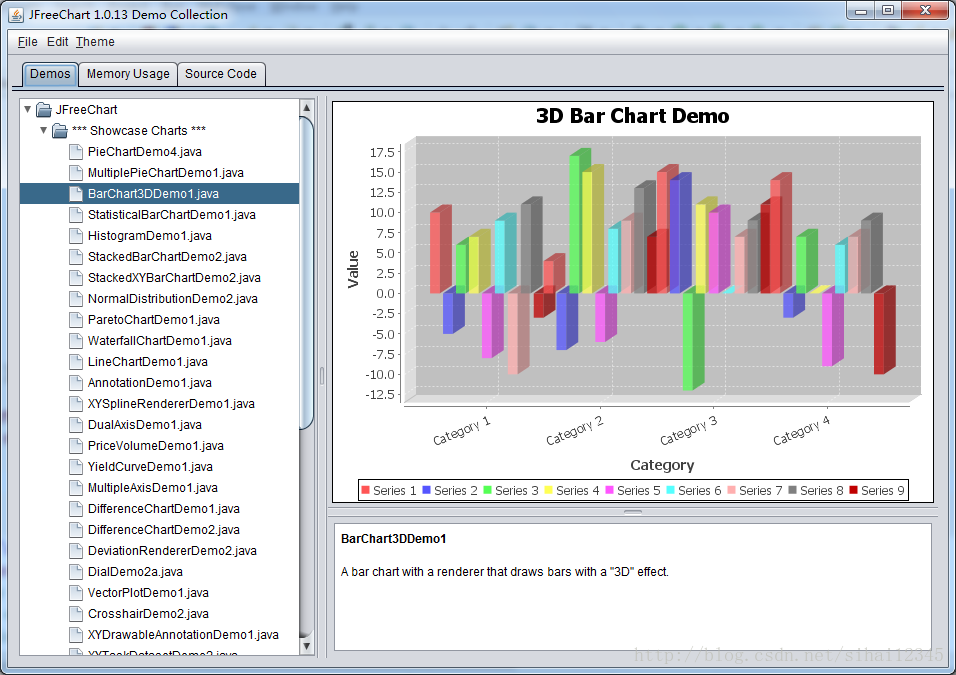Click the horizontal split pane divider handle

click(633, 512)
